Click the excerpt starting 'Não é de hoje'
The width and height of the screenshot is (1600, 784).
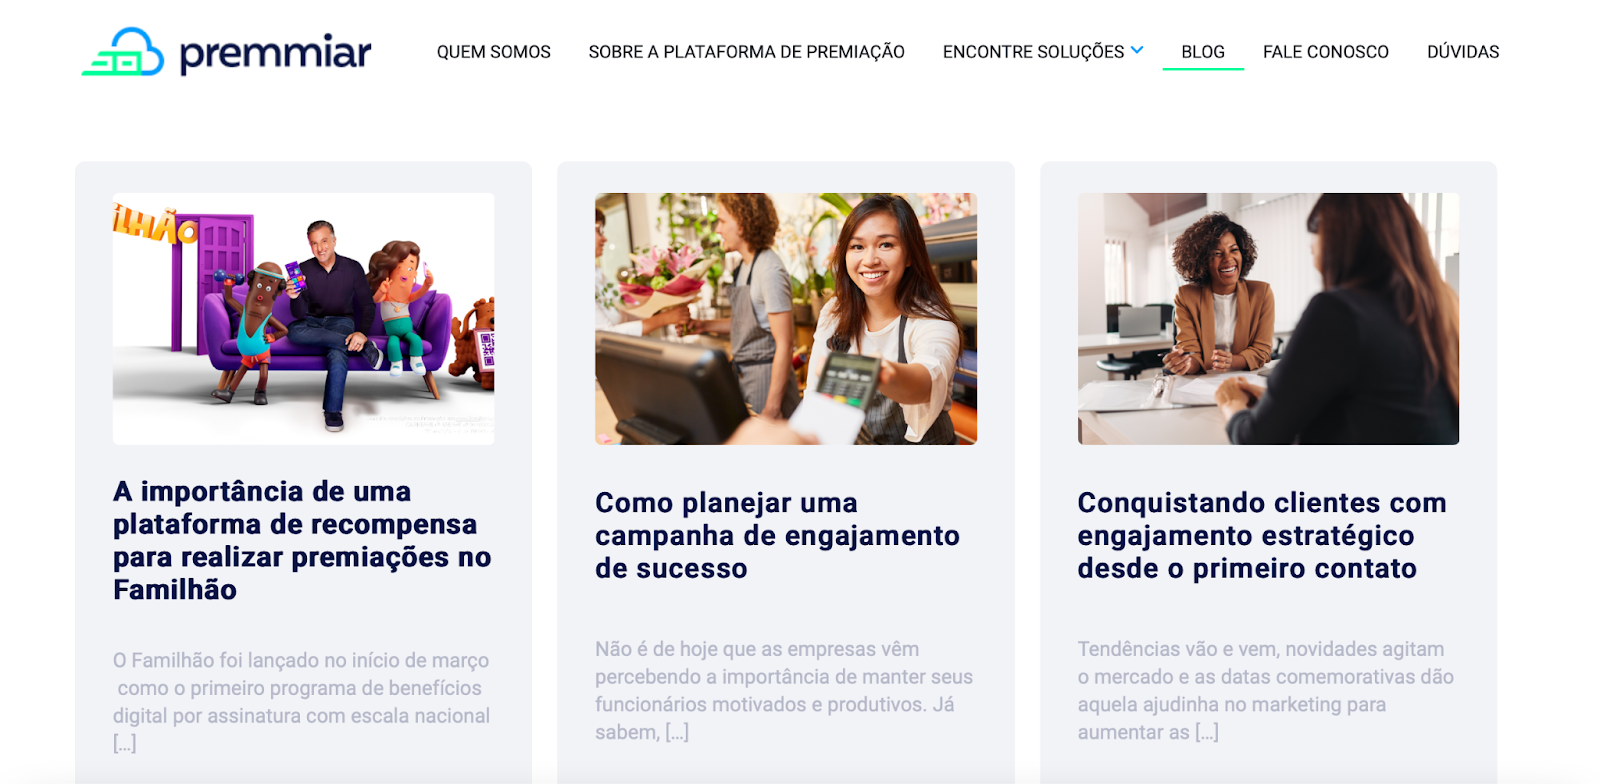click(x=784, y=690)
